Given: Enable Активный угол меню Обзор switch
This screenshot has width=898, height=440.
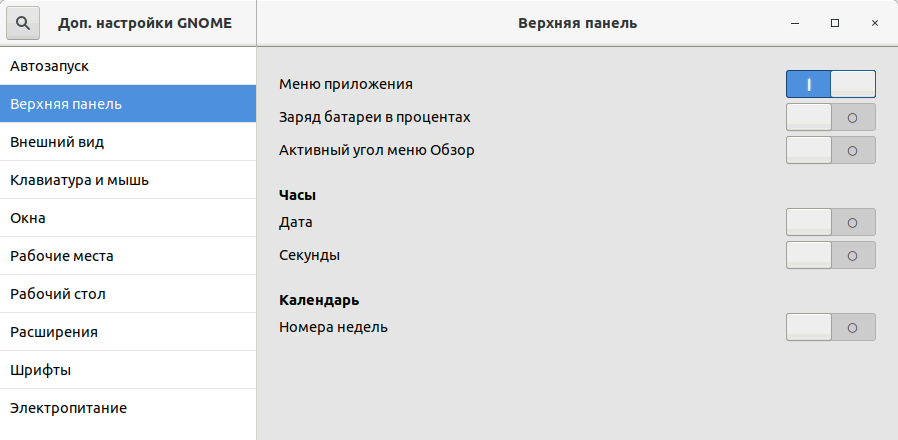Looking at the screenshot, I should [x=830, y=150].
